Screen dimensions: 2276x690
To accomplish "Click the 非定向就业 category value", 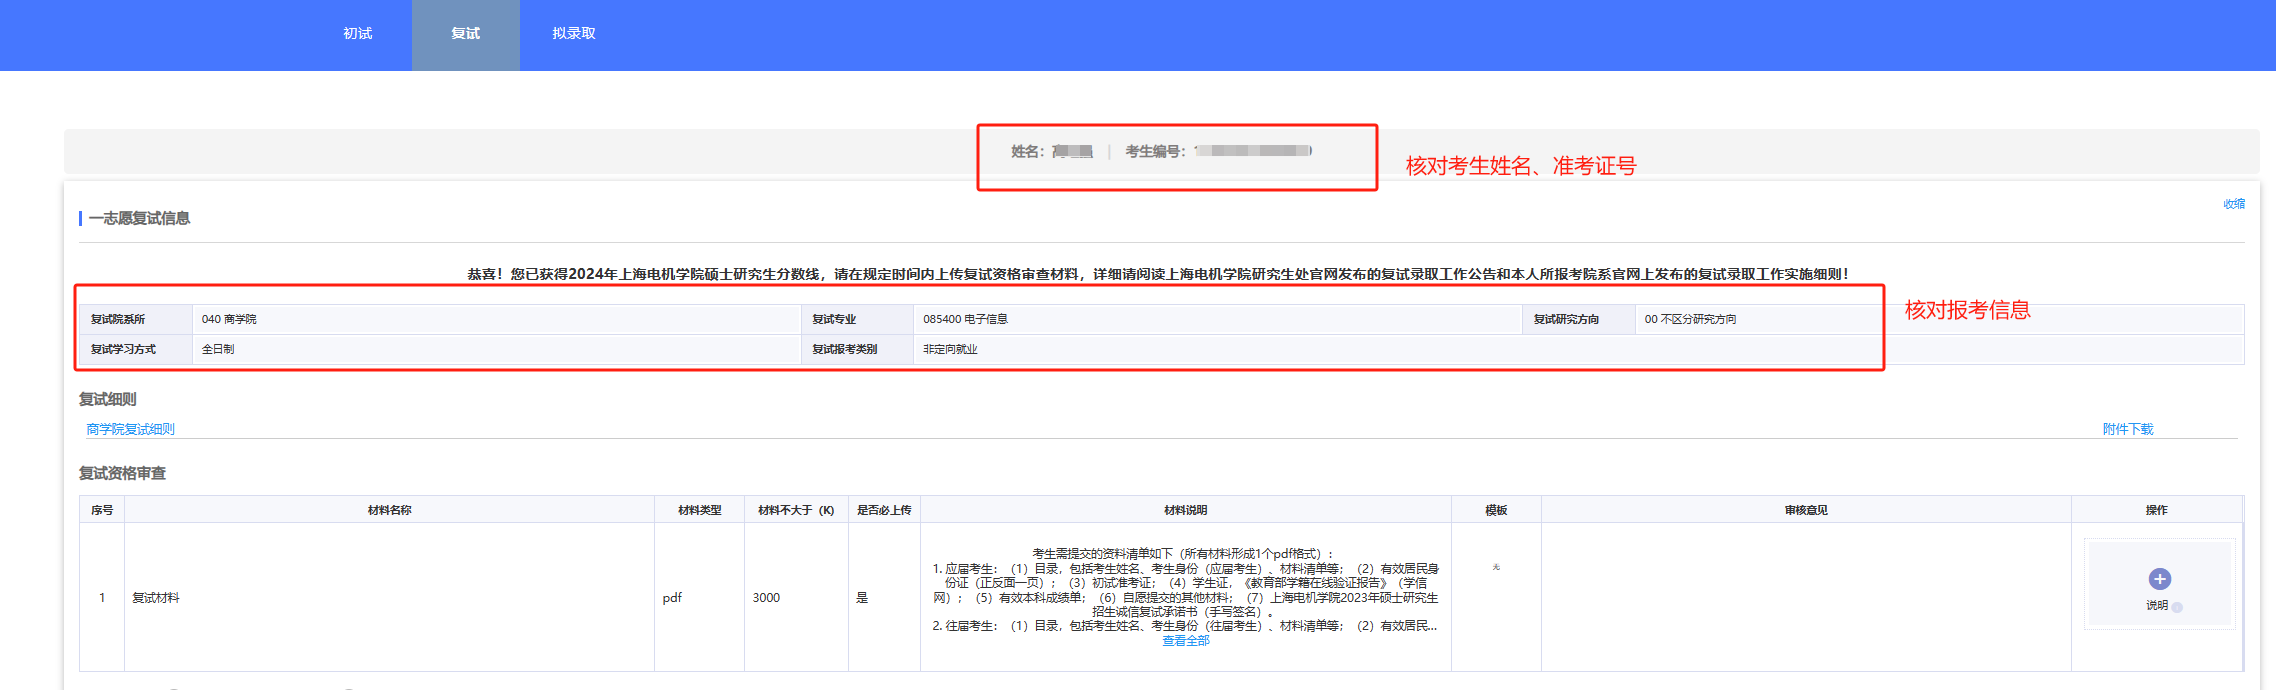I will tap(950, 349).
